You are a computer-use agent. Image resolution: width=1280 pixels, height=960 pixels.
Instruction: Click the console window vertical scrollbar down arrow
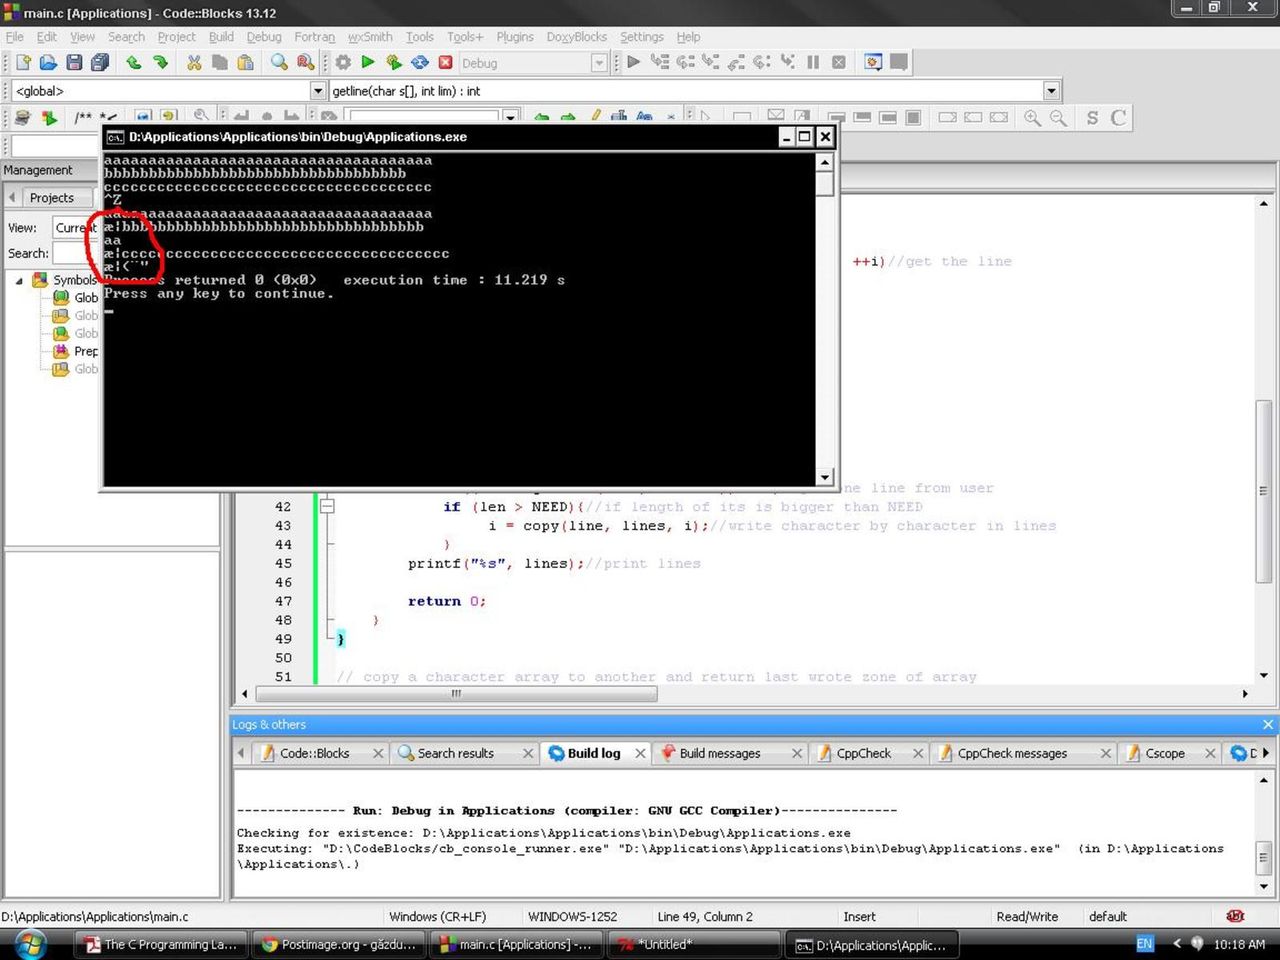[825, 477]
